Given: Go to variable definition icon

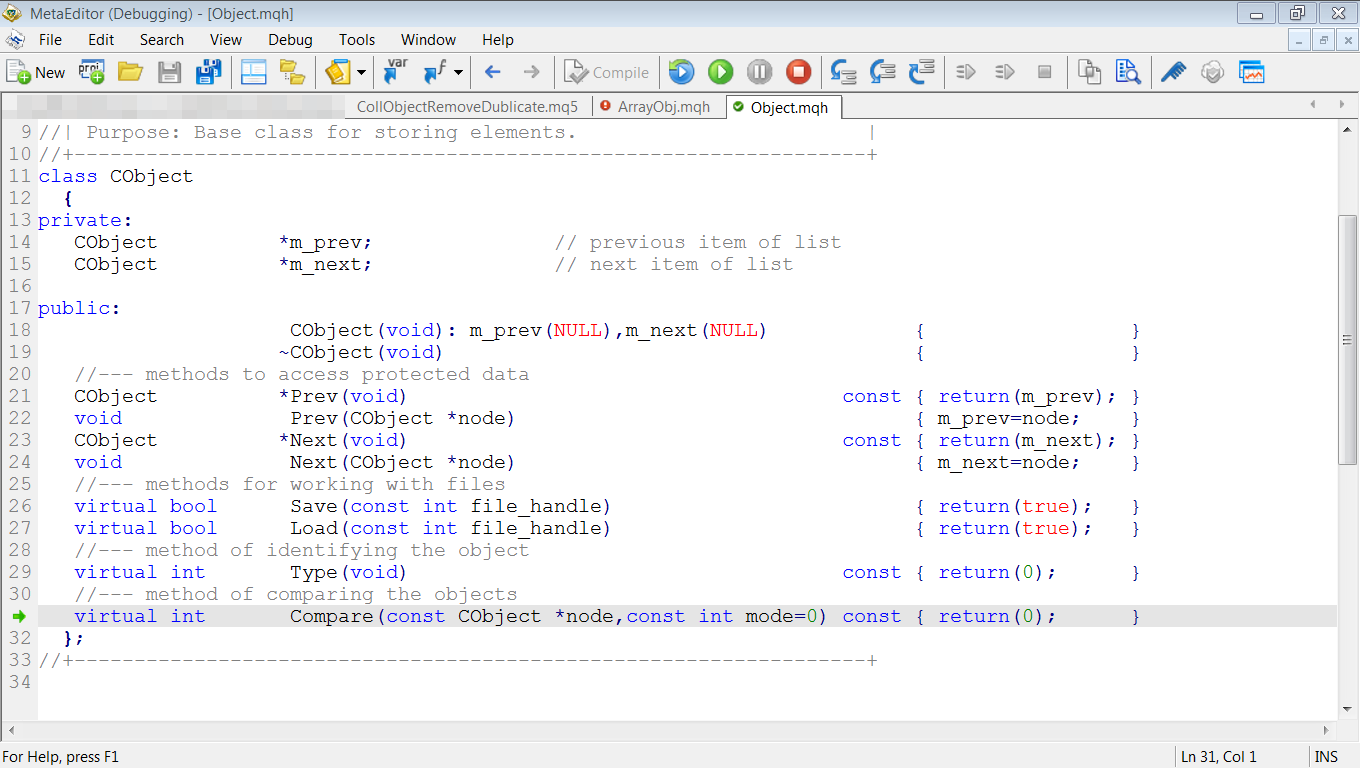Looking at the screenshot, I should coord(396,72).
